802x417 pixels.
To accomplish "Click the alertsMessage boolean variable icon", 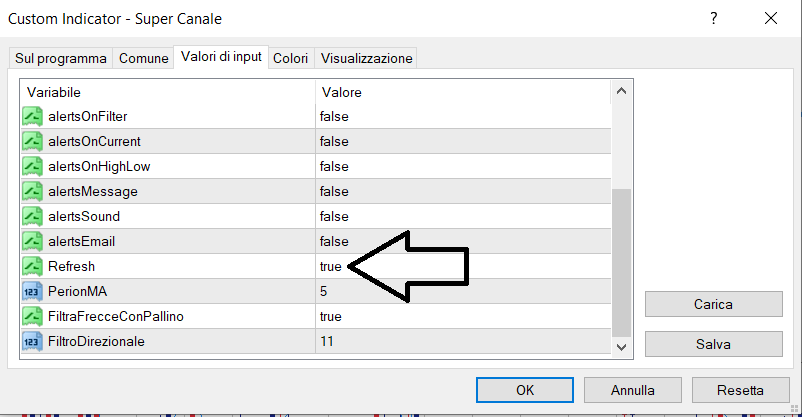I will click(31, 191).
